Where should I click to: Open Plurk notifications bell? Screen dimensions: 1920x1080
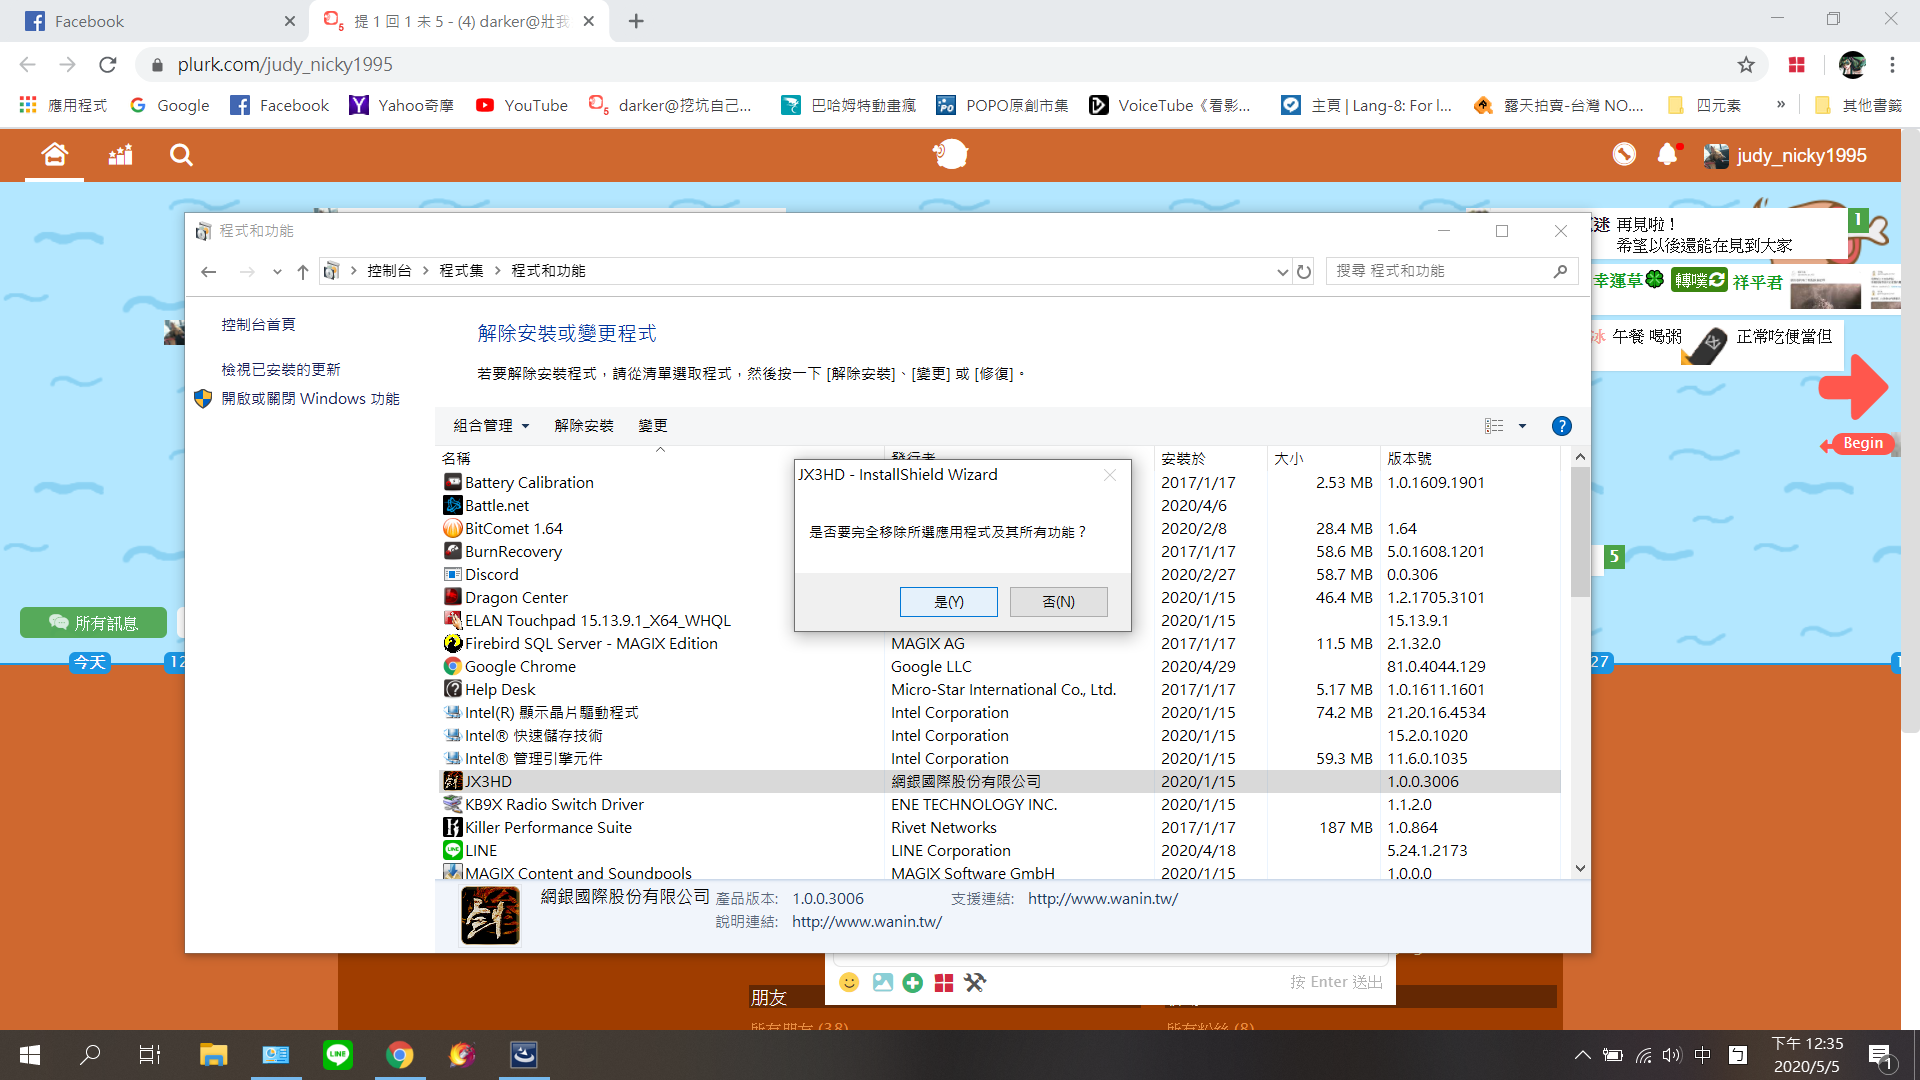coord(1667,155)
